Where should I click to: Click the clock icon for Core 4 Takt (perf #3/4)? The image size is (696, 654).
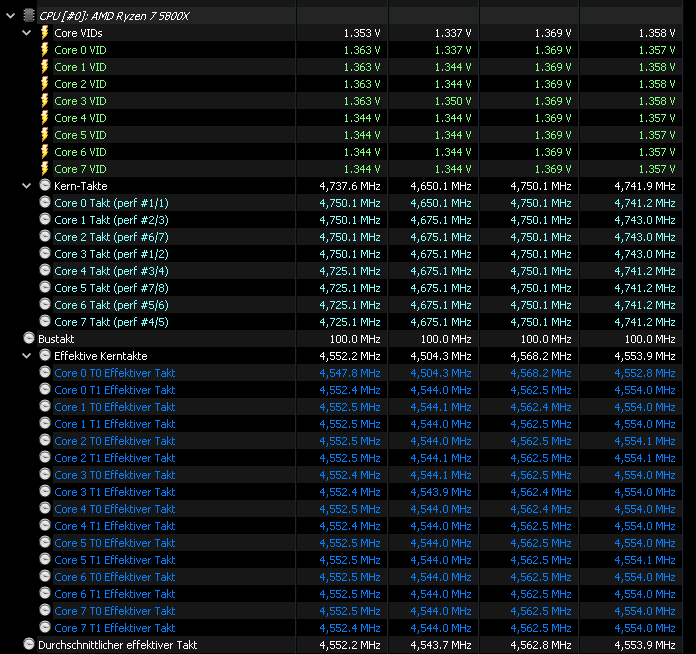click(45, 270)
